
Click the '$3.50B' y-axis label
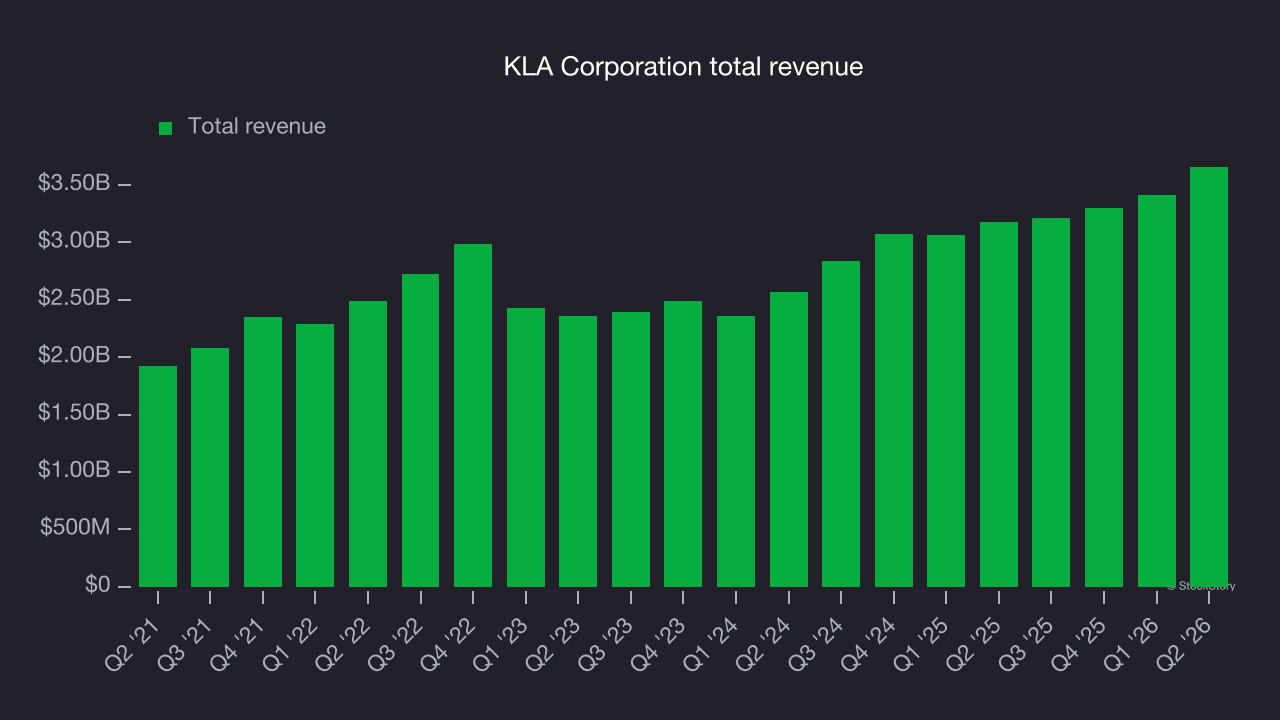(74, 184)
